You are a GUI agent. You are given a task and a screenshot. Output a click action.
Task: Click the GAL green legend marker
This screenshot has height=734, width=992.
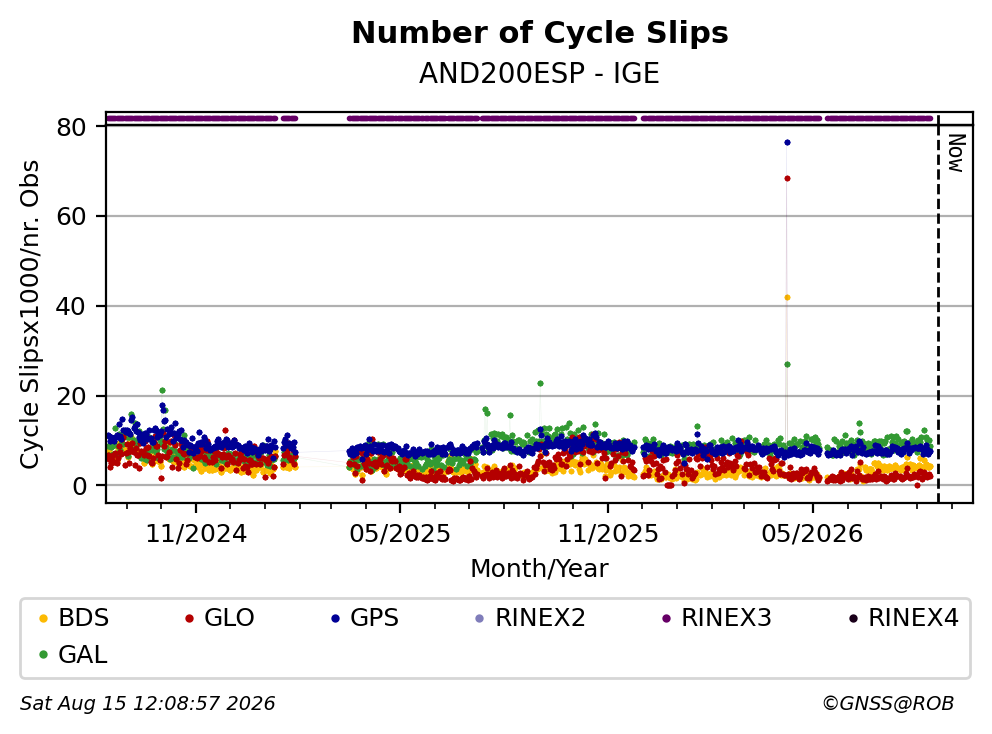pos(44,655)
